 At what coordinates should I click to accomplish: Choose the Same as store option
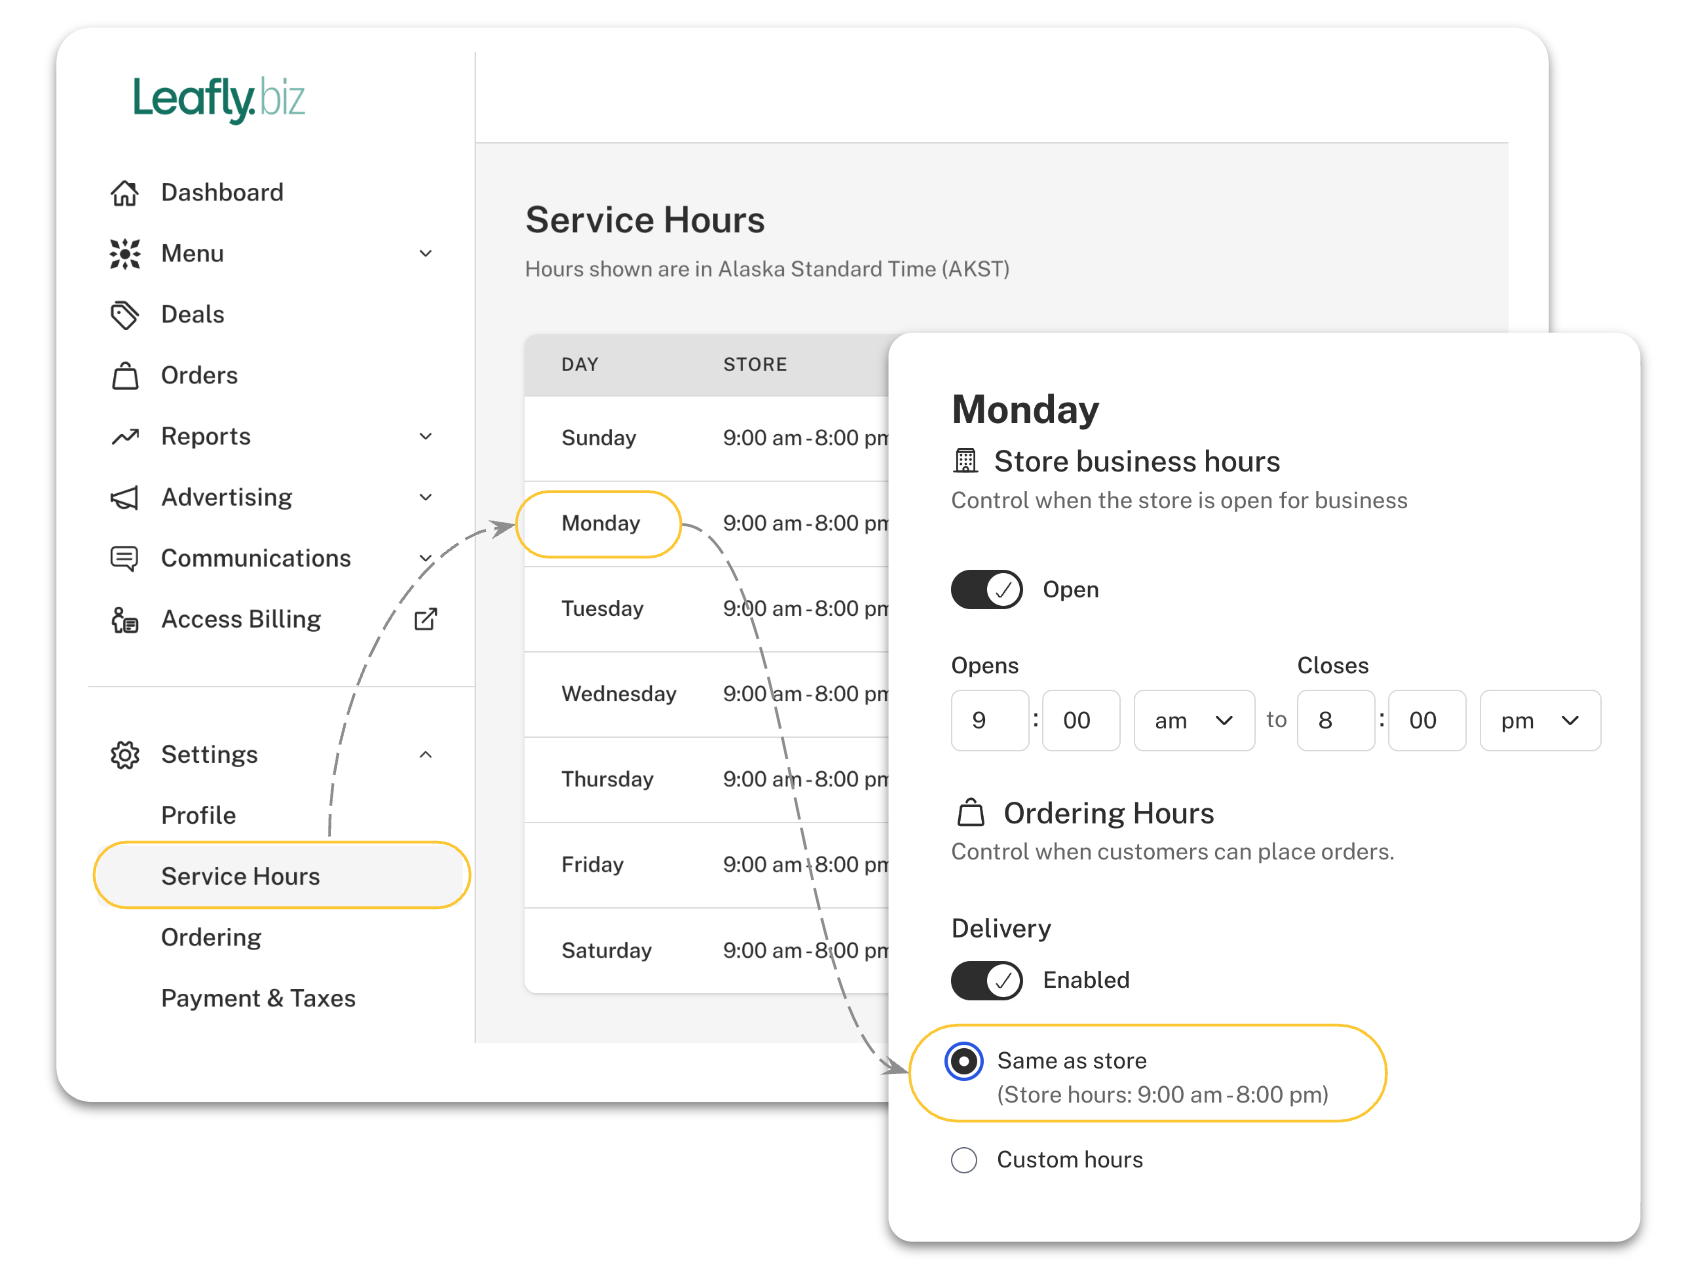964,1062
